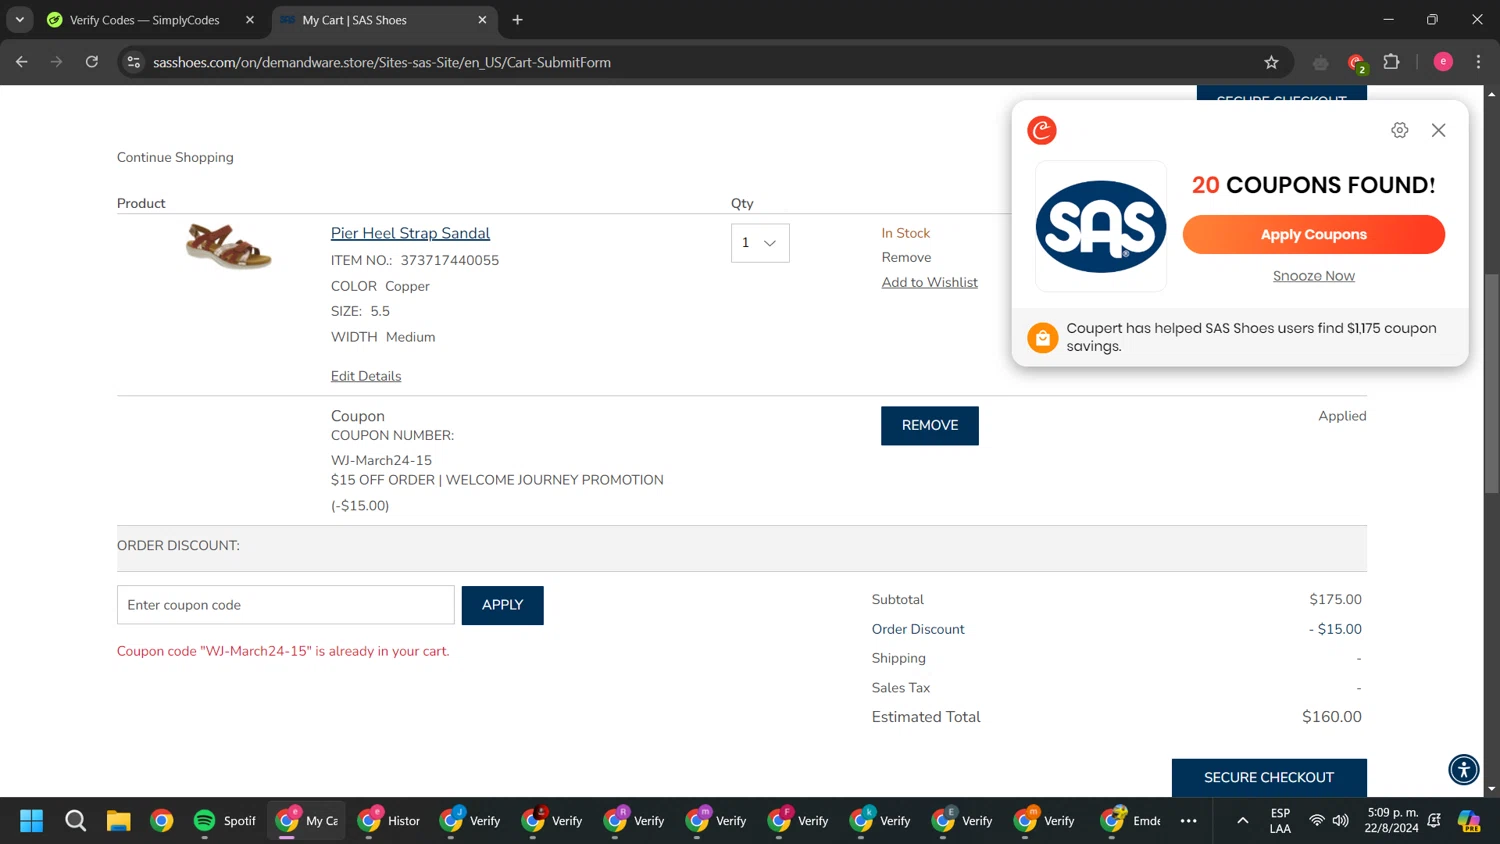The image size is (1500, 844).
Task: Open the Wi-Fi network icon
Action: pos(1317,821)
